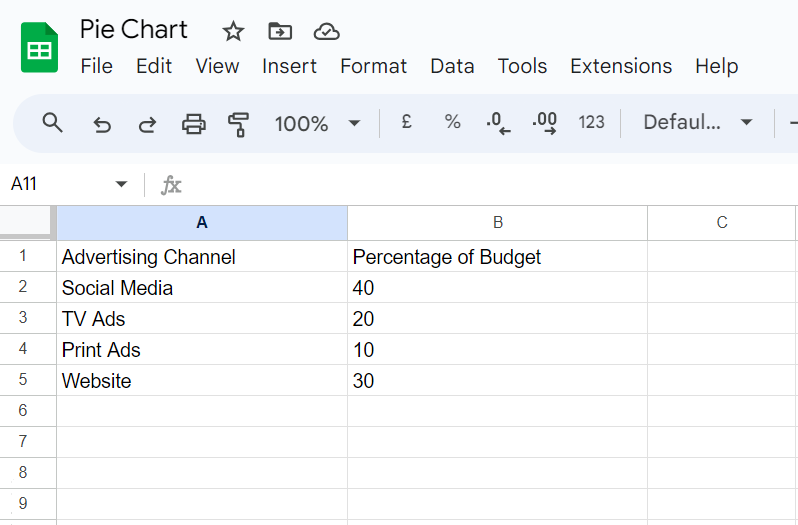Select column C header
This screenshot has width=798, height=525.
(x=722, y=223)
